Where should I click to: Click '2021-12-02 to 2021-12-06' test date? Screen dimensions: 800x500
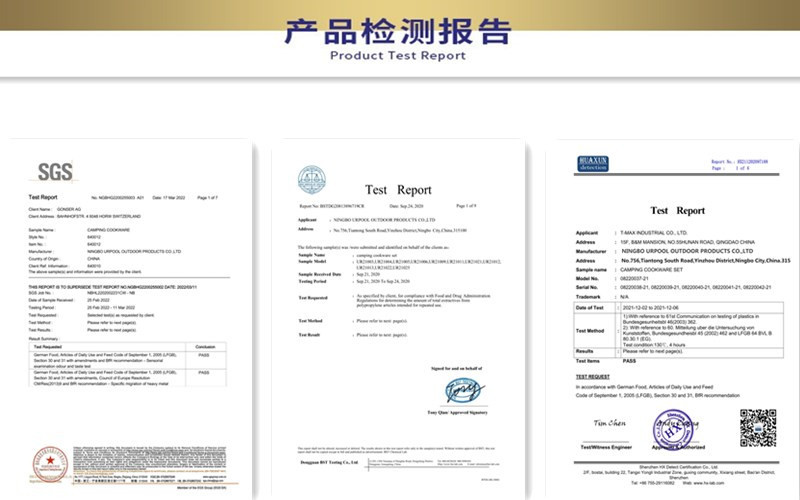(x=651, y=308)
